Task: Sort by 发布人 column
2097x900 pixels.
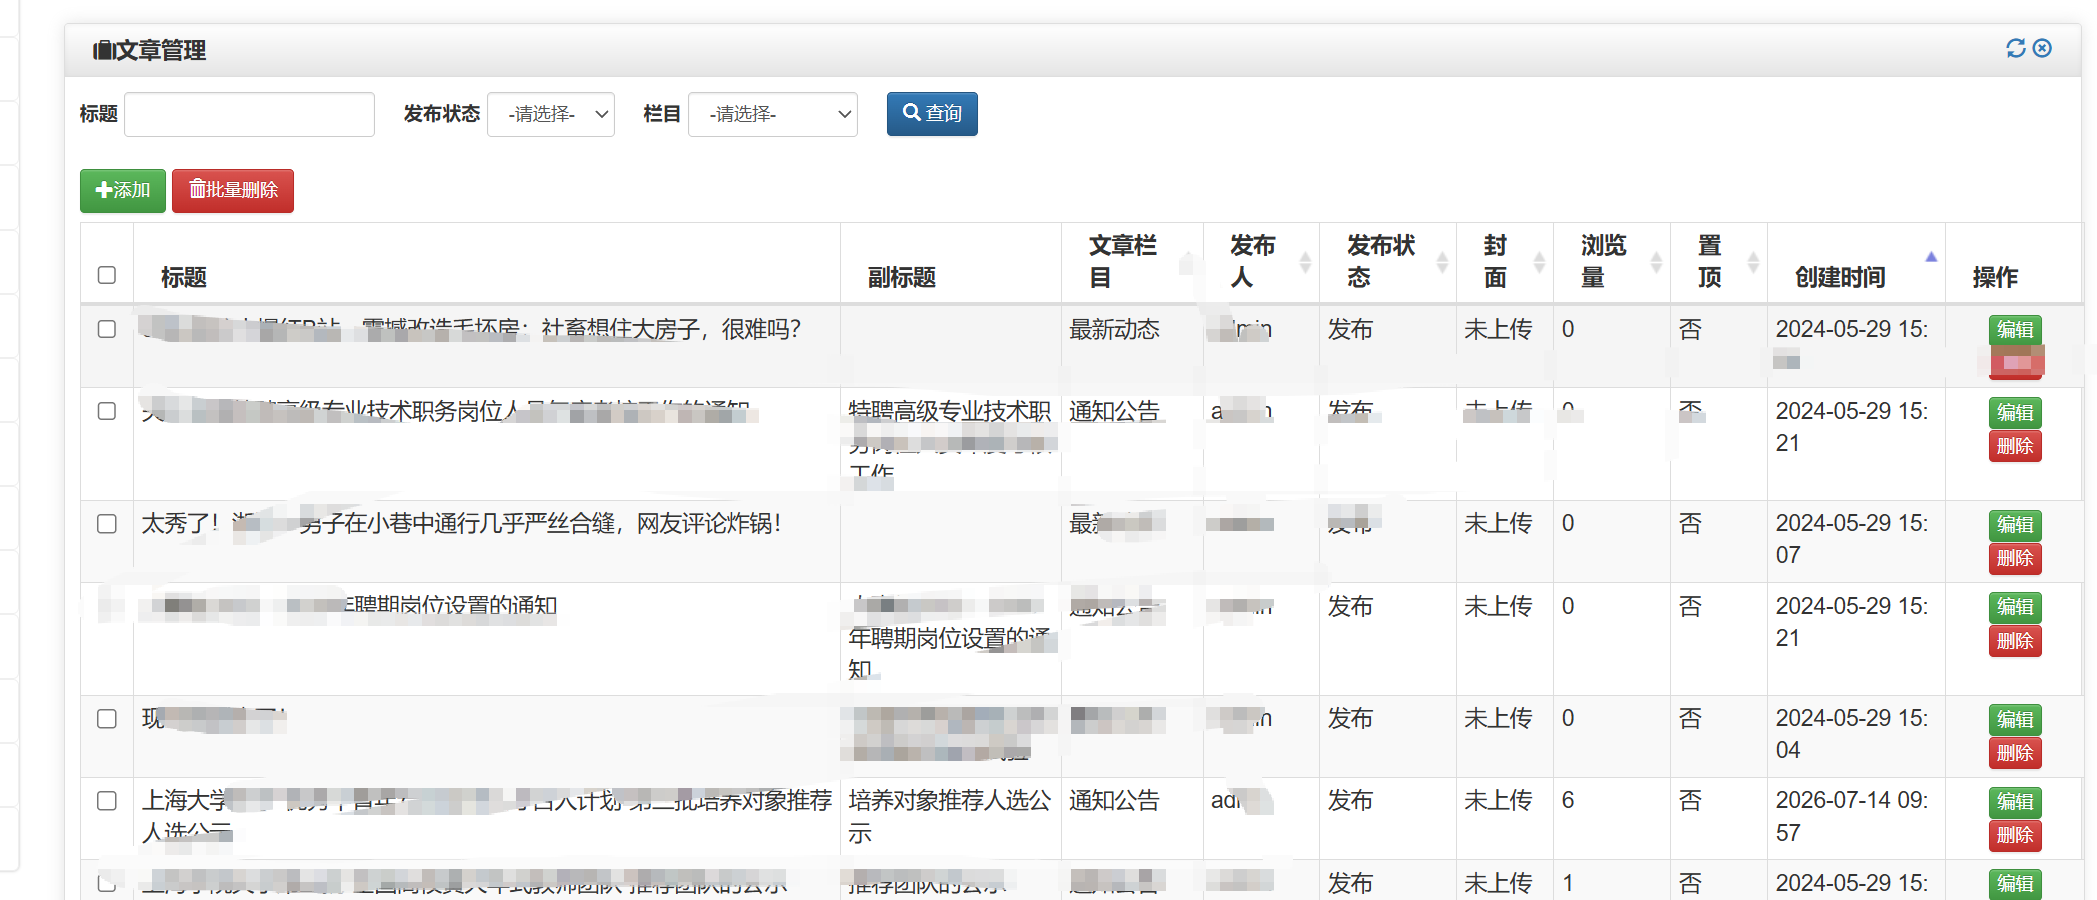Action: pyautogui.click(x=1261, y=262)
